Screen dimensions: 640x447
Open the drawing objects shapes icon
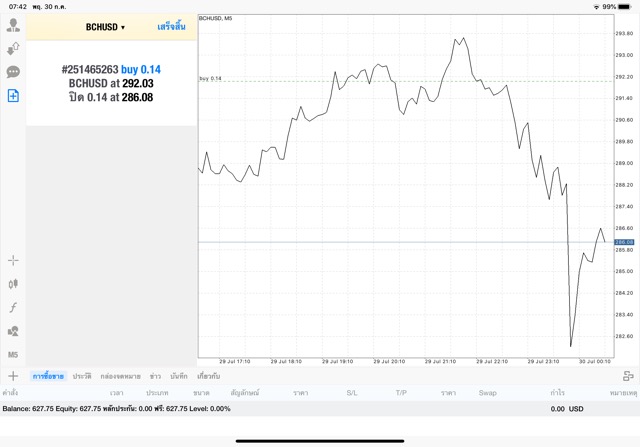click(13, 331)
